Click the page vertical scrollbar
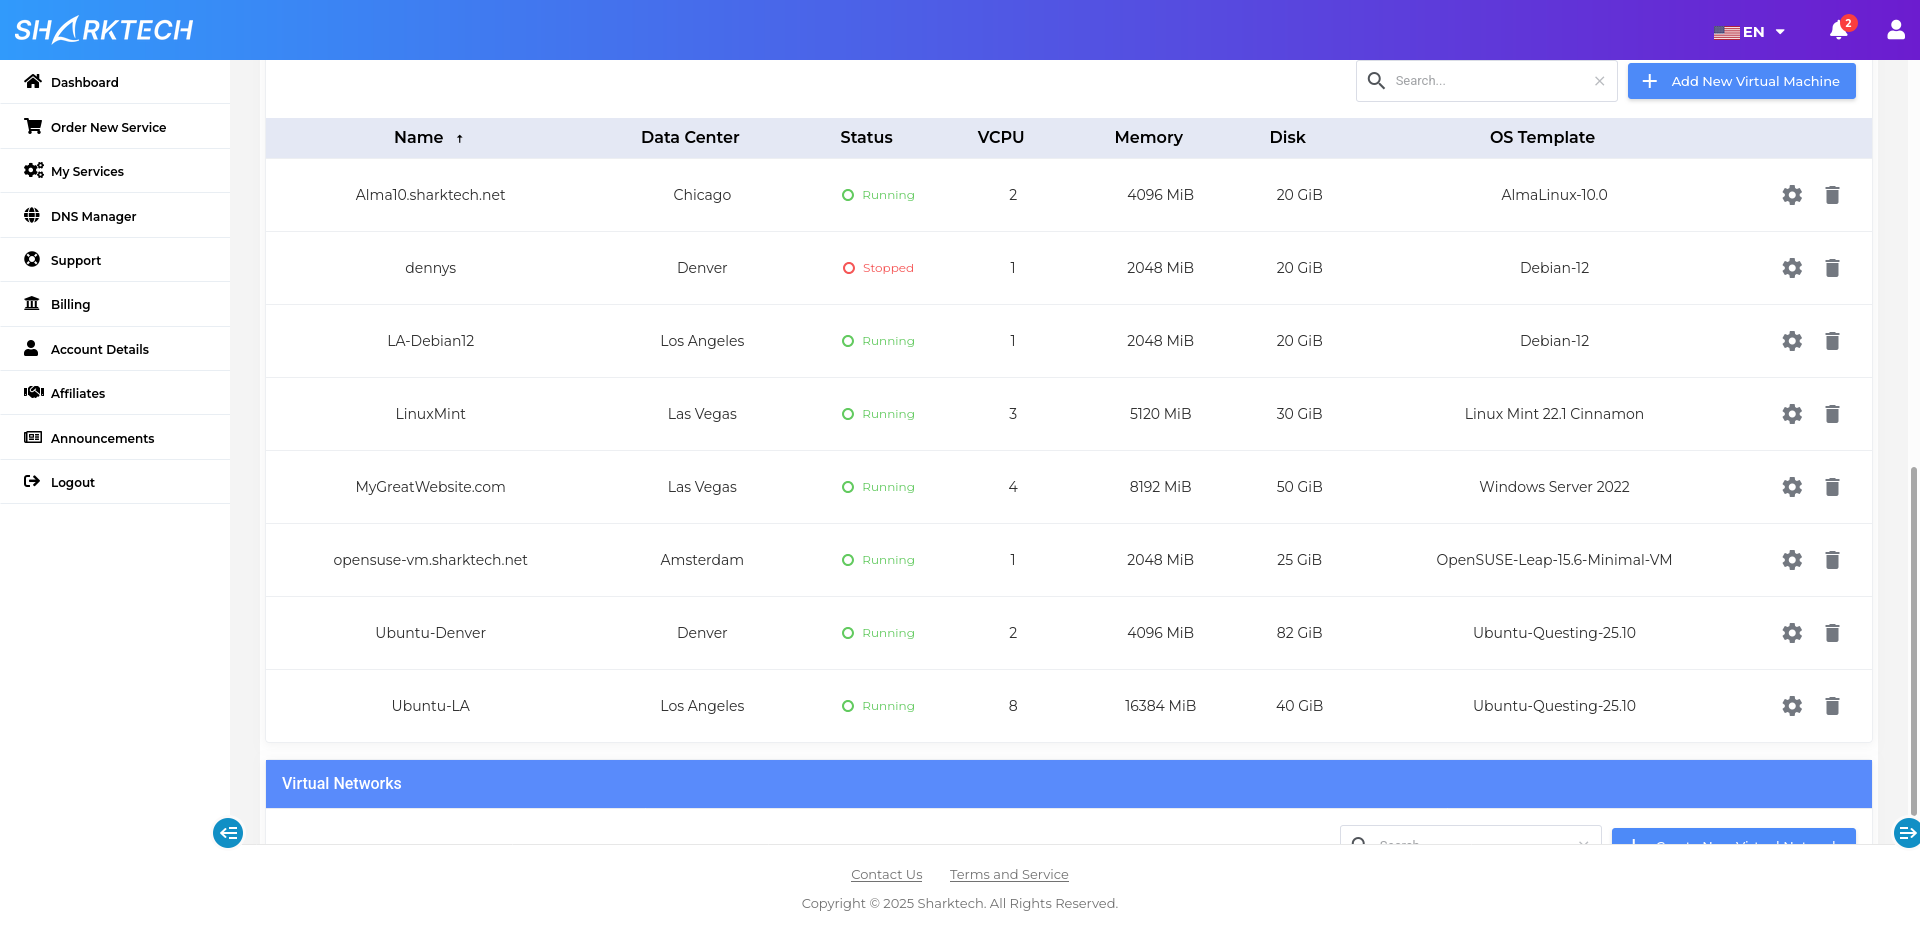This screenshot has height=932, width=1920. click(x=1913, y=640)
